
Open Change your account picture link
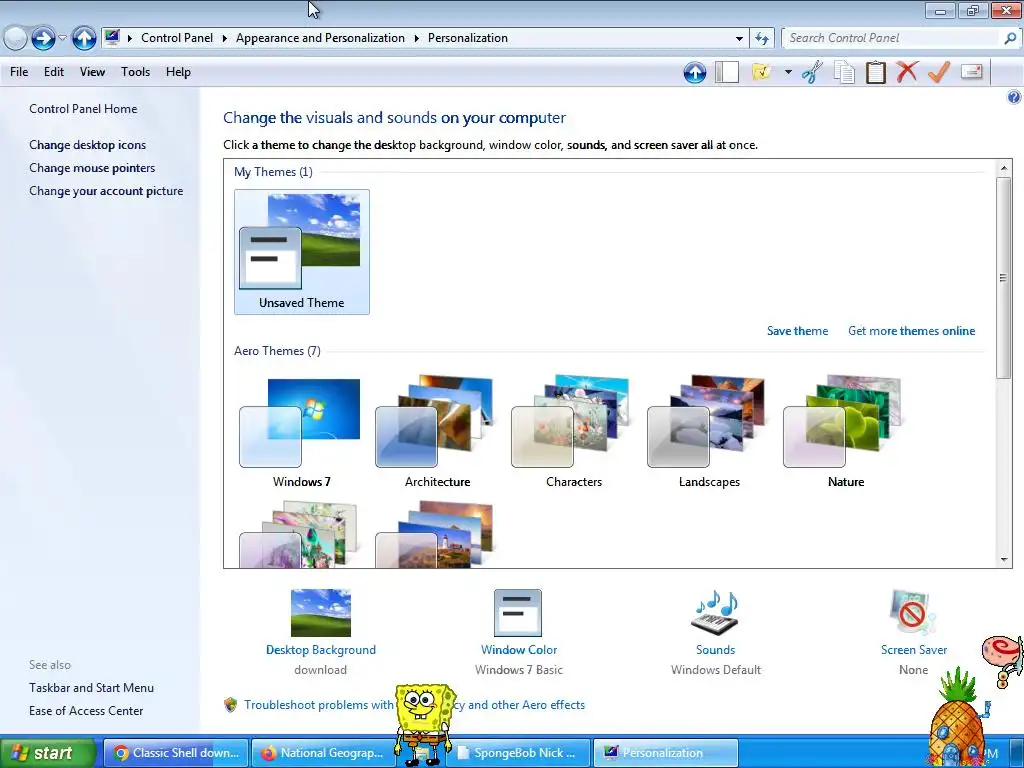pyautogui.click(x=106, y=191)
